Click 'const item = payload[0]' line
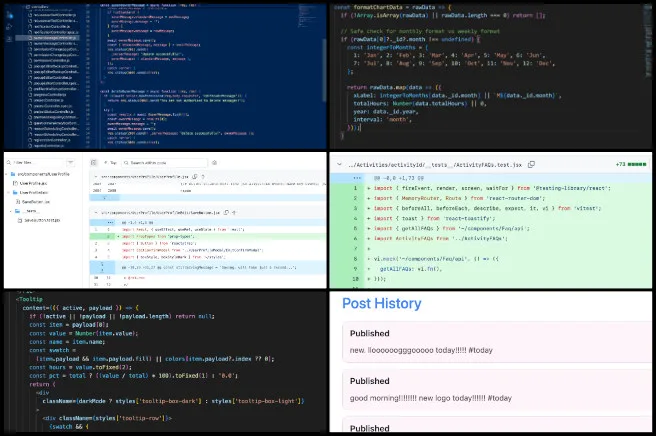 (69, 325)
